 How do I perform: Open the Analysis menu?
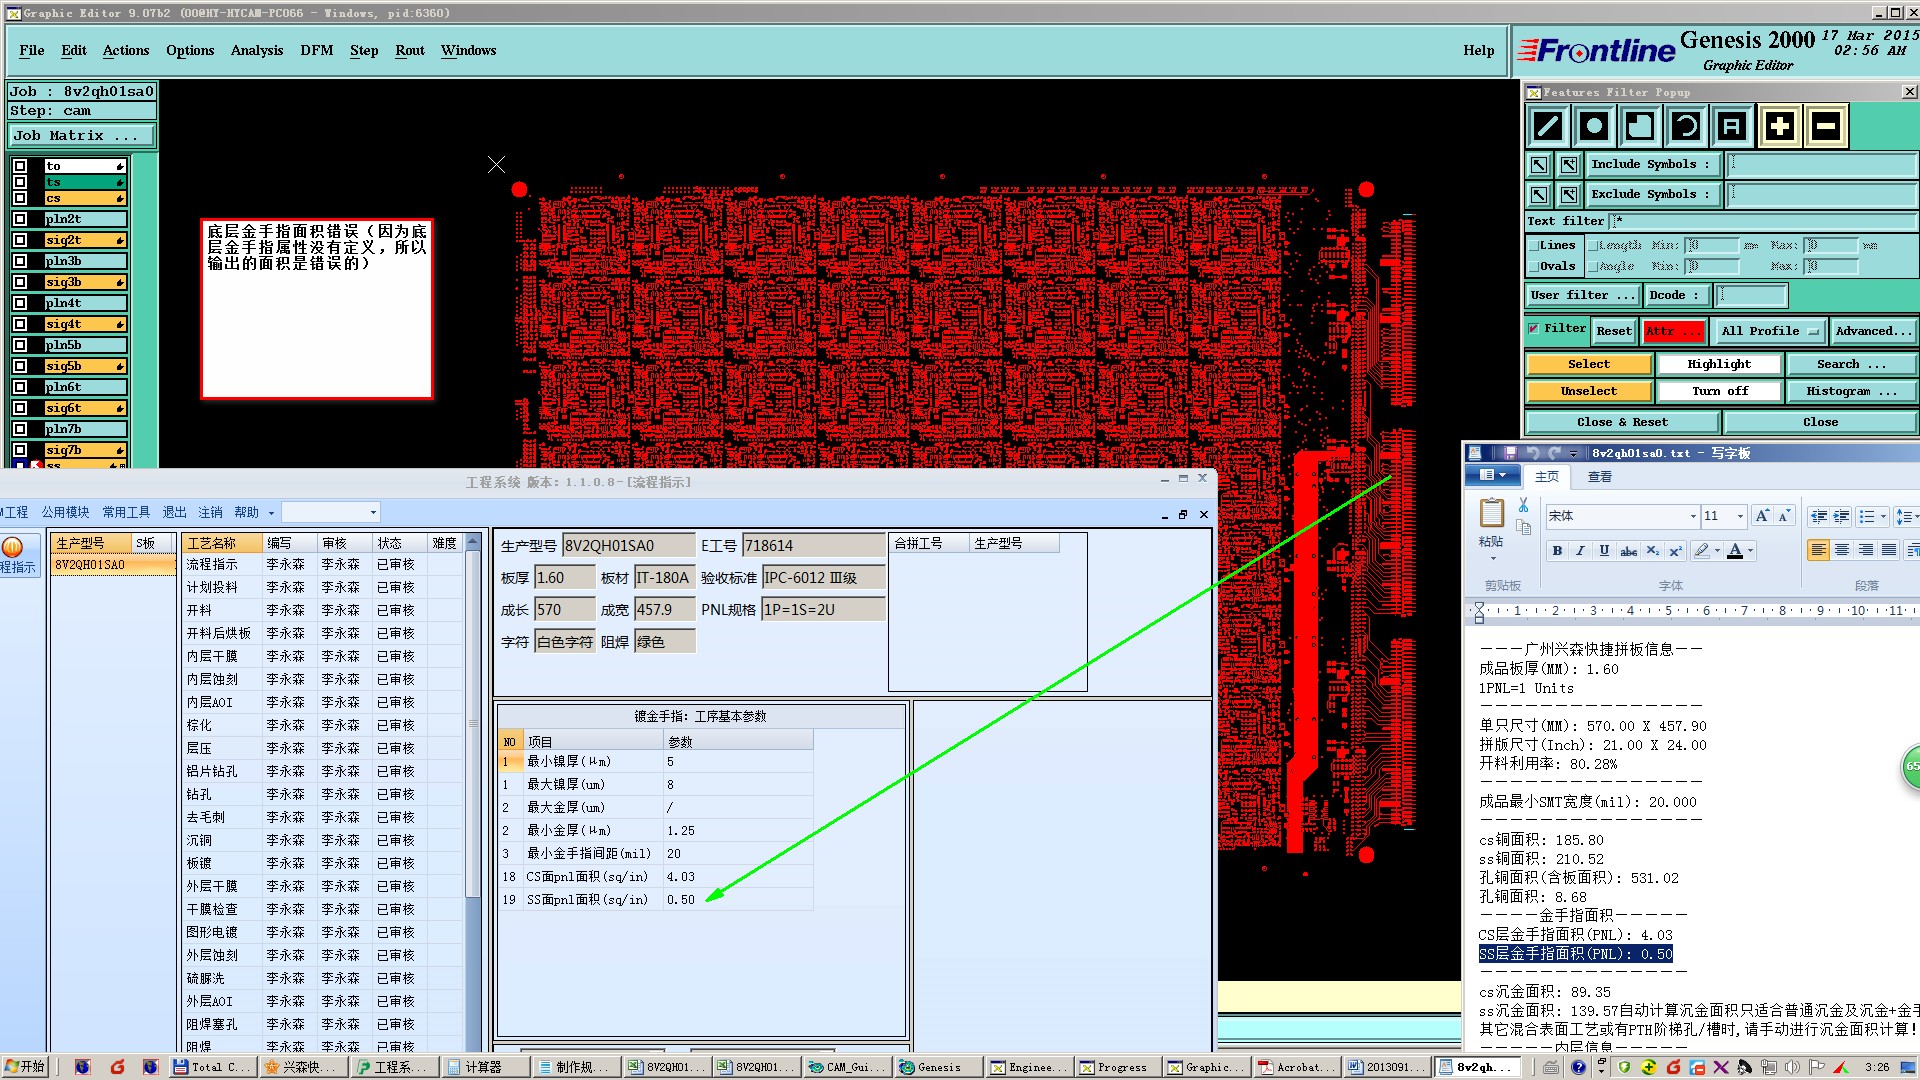pos(256,50)
